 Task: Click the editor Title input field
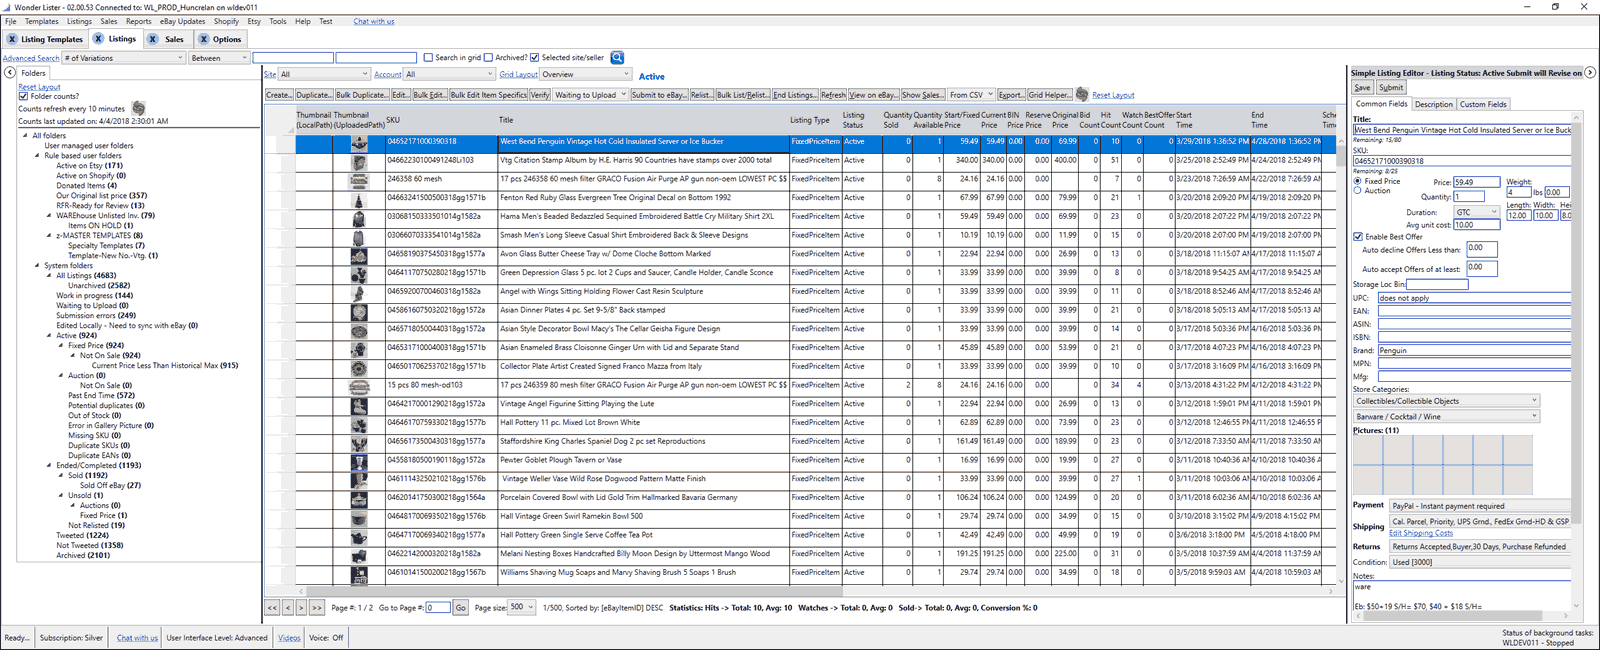pos(1462,130)
